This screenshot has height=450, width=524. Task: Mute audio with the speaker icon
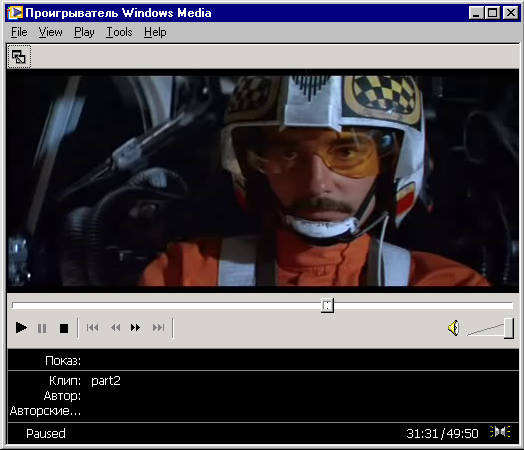point(454,328)
